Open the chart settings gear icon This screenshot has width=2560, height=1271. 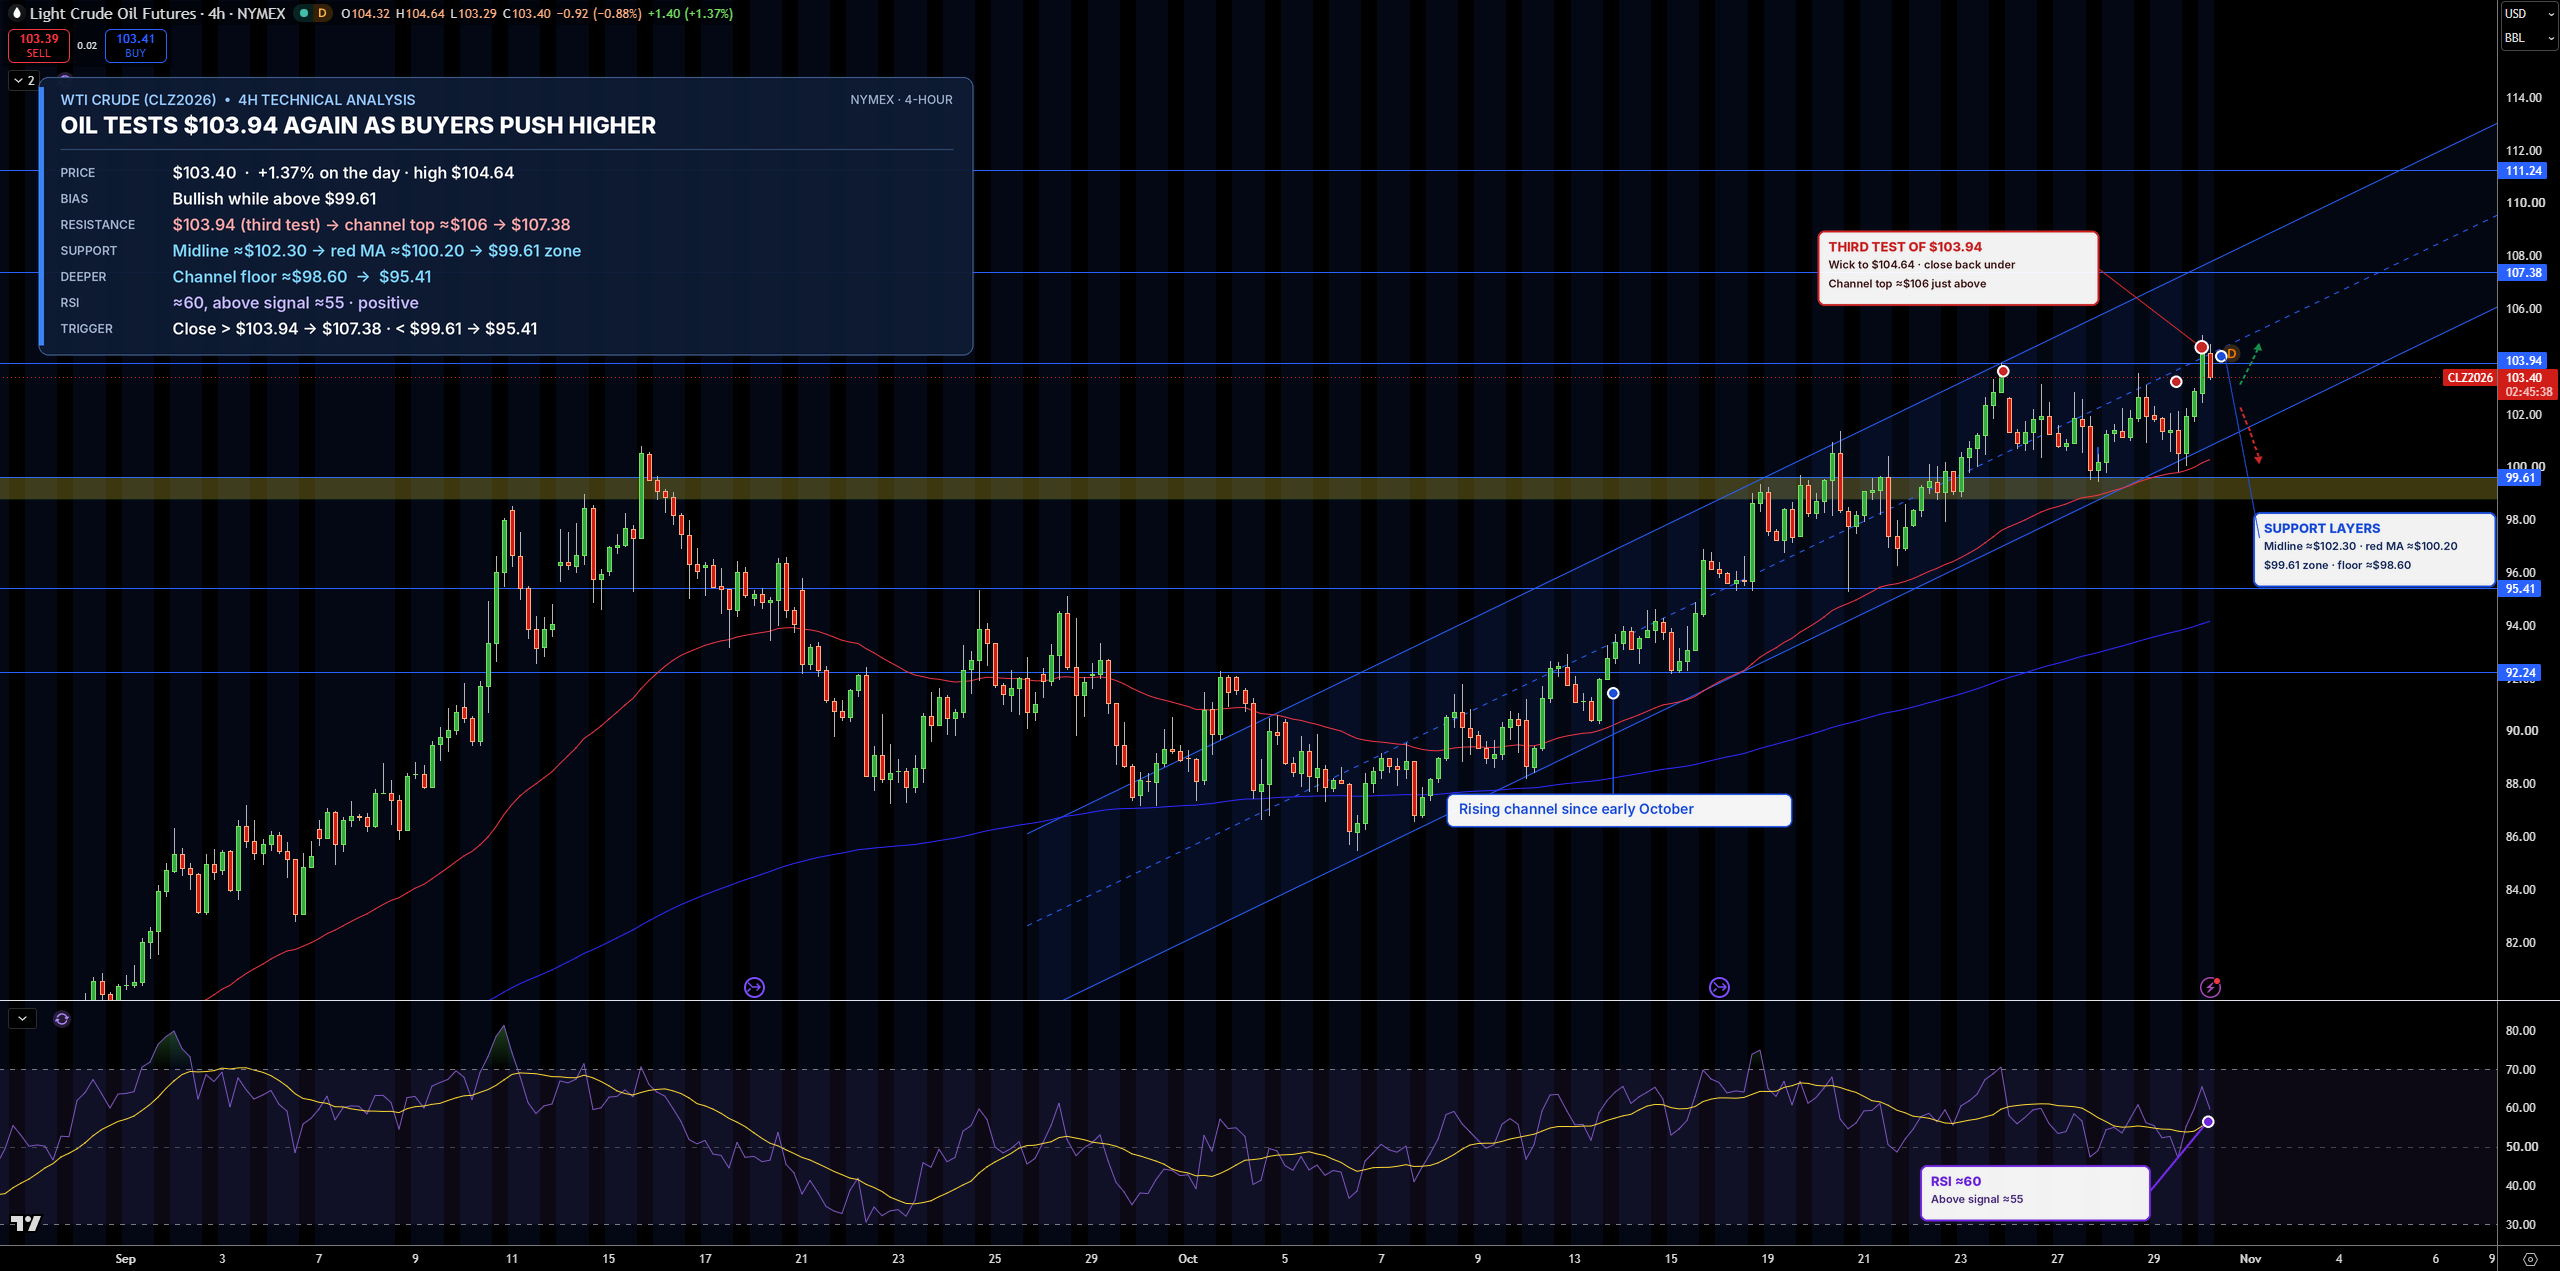2530,1258
